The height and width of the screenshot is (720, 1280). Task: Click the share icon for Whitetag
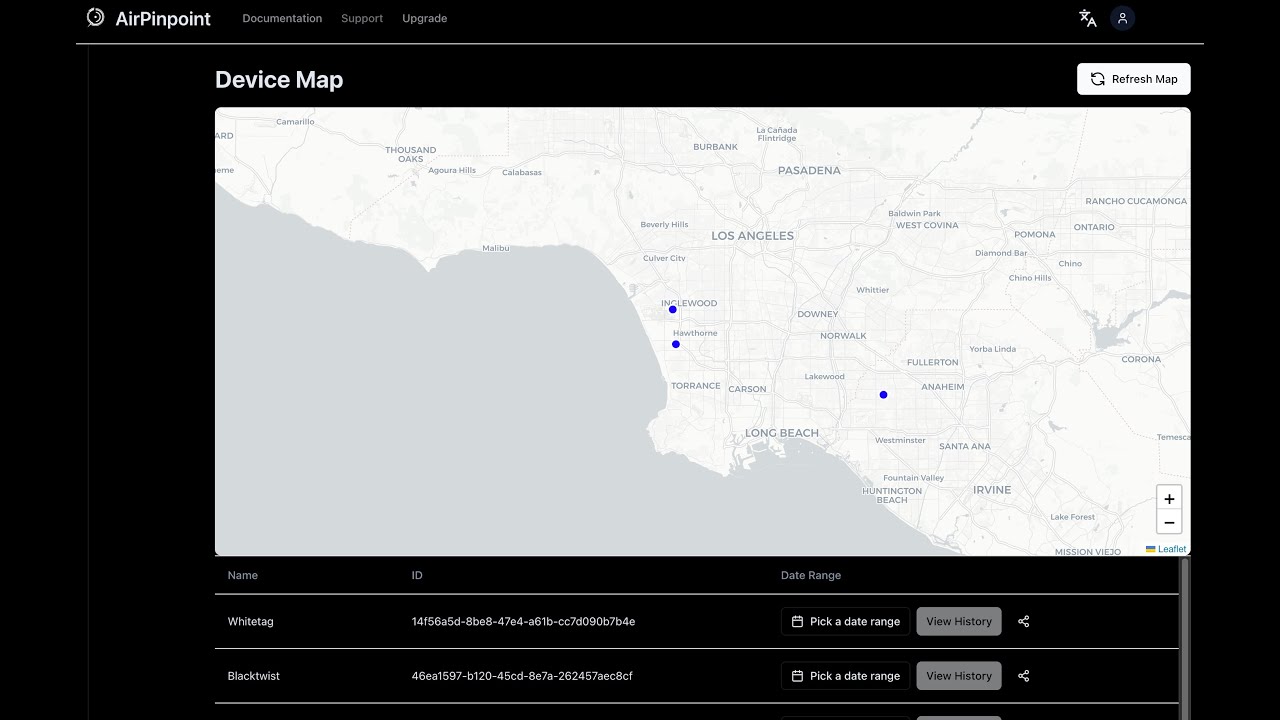(x=1023, y=621)
